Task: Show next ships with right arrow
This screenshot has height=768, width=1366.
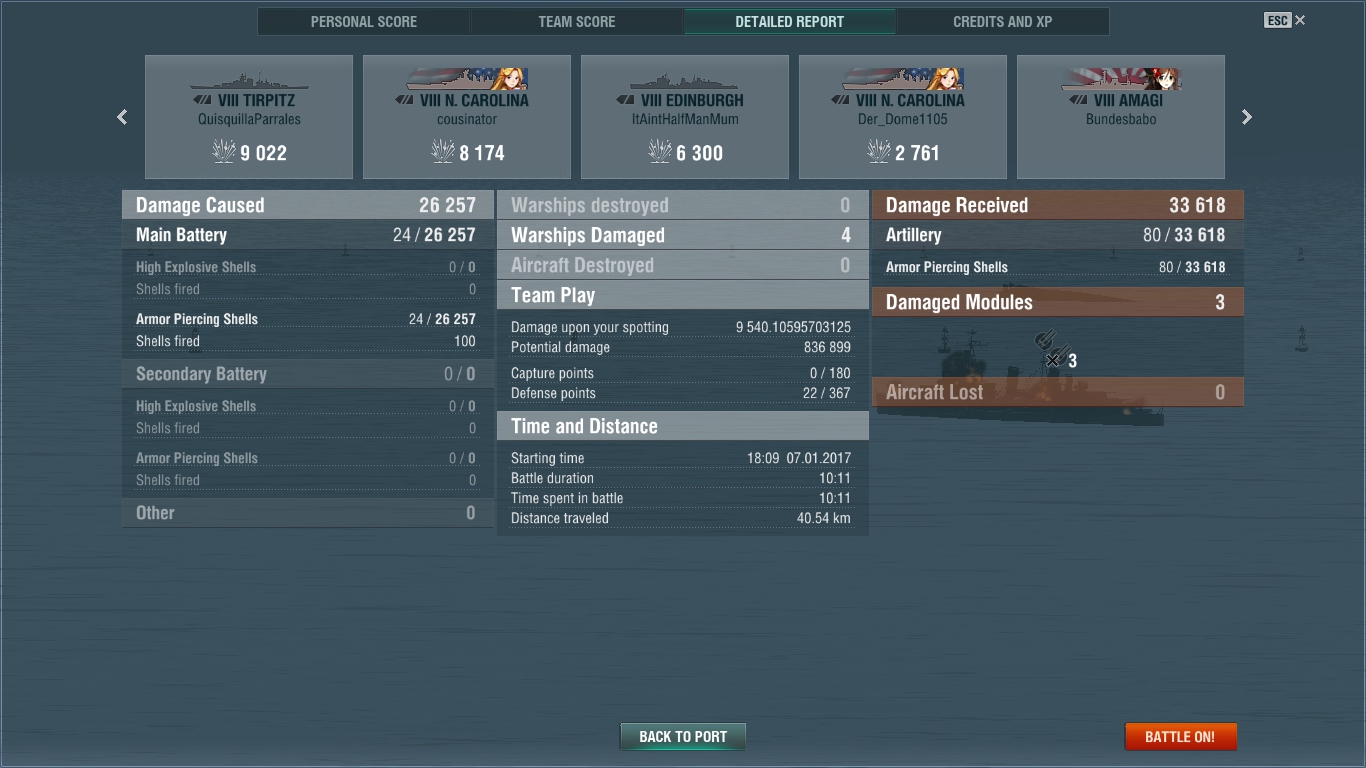Action: click(1246, 117)
